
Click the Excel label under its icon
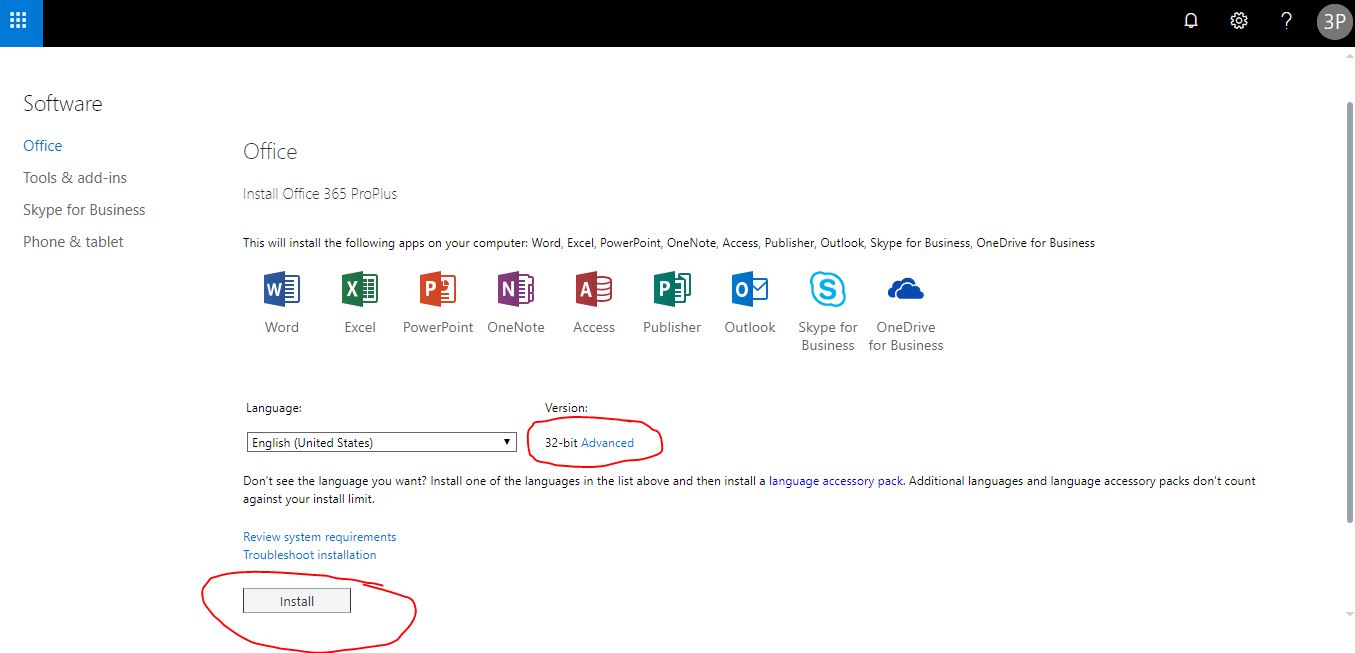tap(360, 327)
